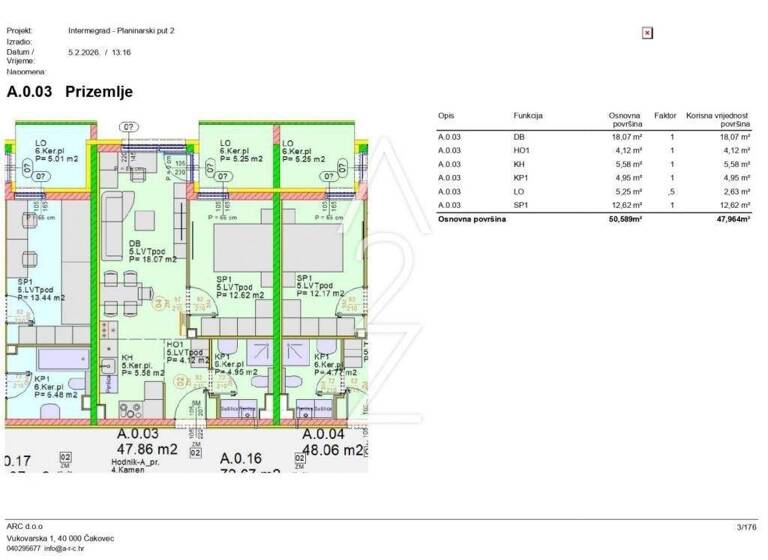Click the stove symbol in kitchen KH
Viewport: 768px width, 560px height.
click(x=133, y=408)
